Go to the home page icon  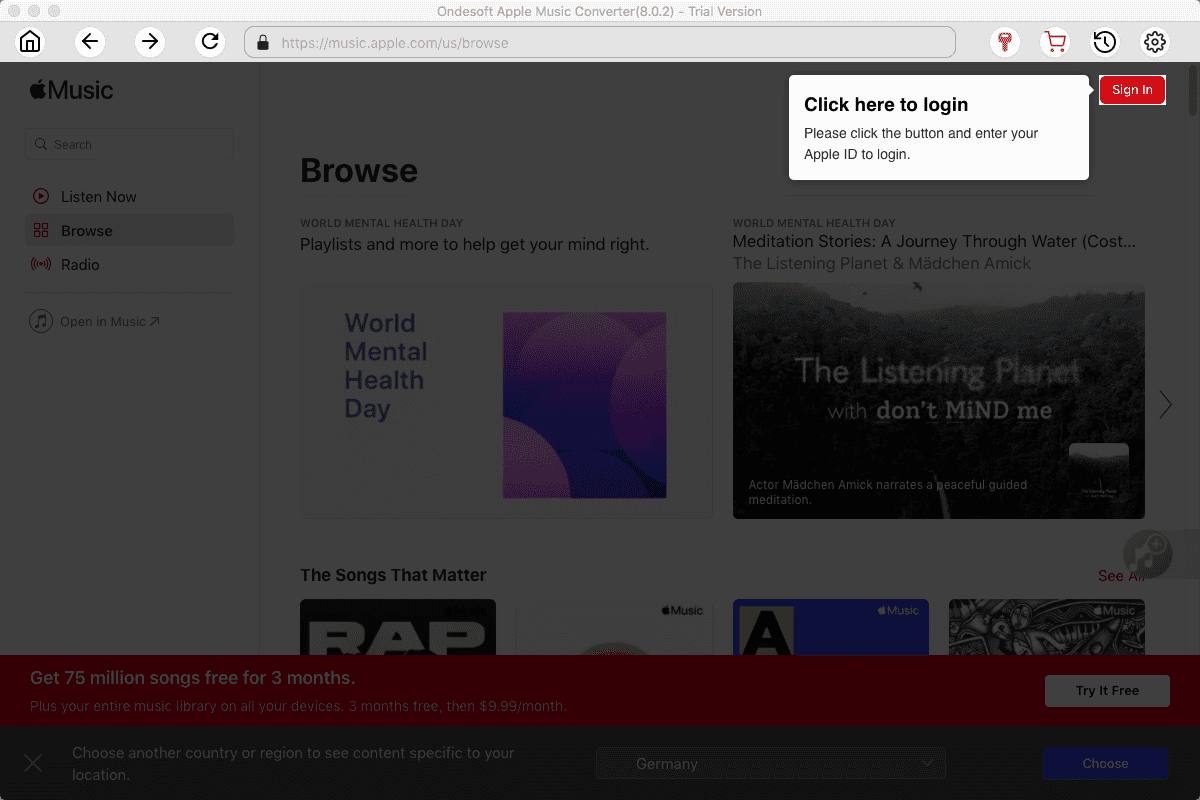point(30,42)
